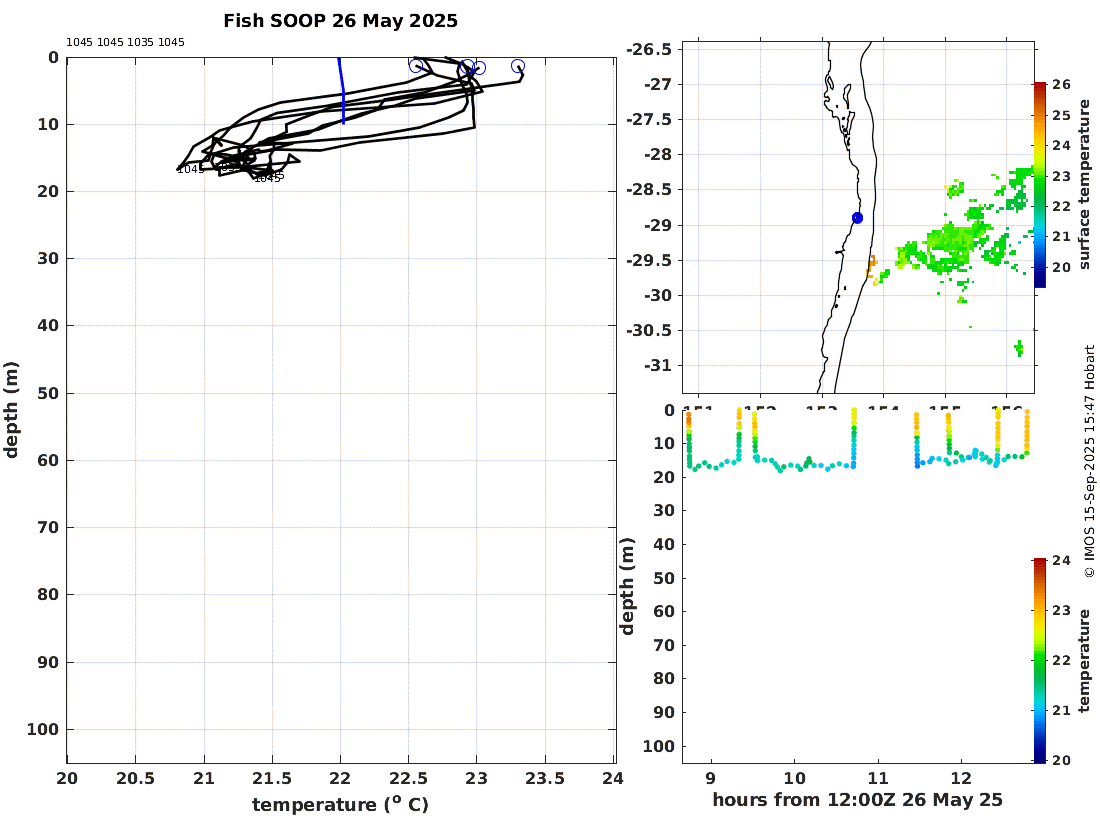Click the '22.5' tick on the temperature axis
Viewport: 1100px width, 820px height.
pos(408,778)
